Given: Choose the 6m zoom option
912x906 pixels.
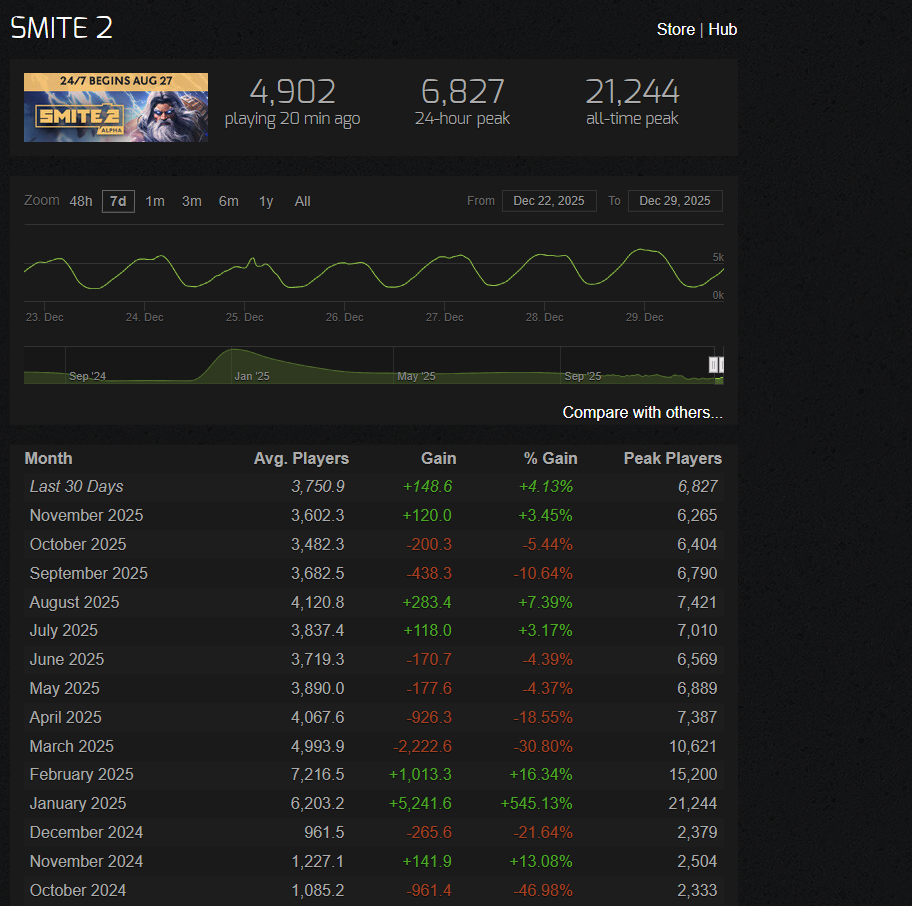Looking at the screenshot, I should [229, 201].
